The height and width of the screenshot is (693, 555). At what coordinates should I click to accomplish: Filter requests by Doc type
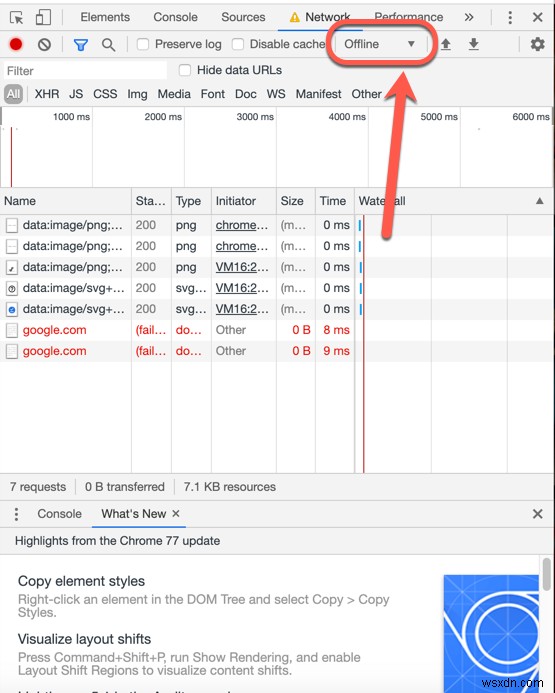click(246, 94)
